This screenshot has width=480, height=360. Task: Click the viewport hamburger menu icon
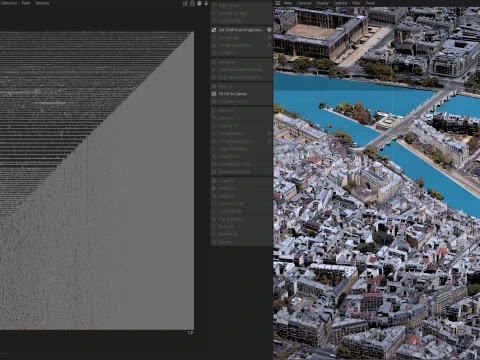click(278, 3)
